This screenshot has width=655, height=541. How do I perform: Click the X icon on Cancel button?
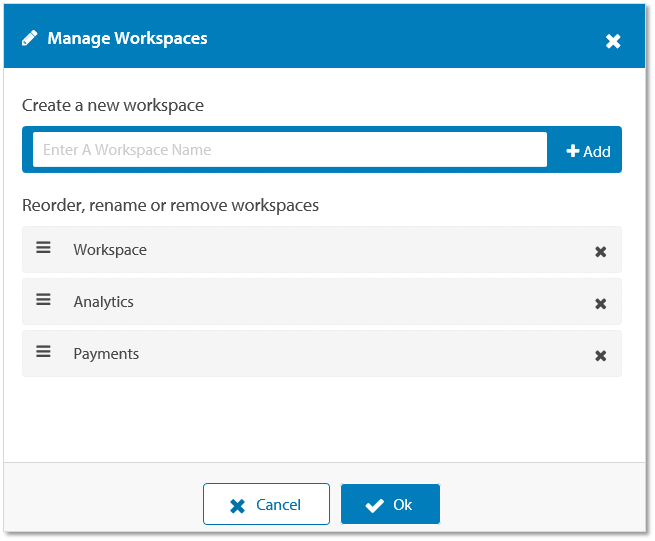(x=237, y=506)
